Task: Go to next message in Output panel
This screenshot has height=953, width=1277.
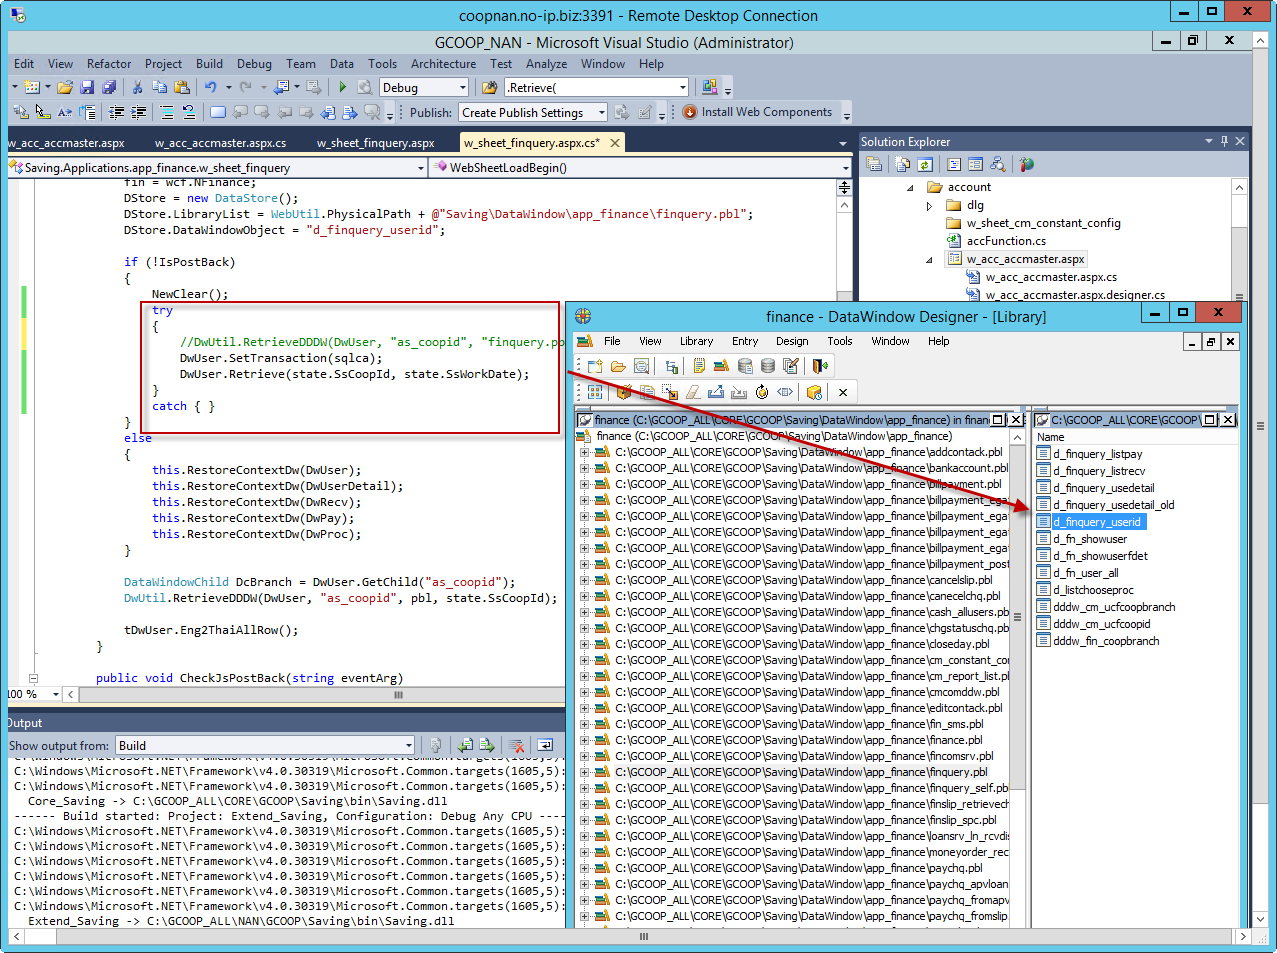Action: [x=487, y=745]
